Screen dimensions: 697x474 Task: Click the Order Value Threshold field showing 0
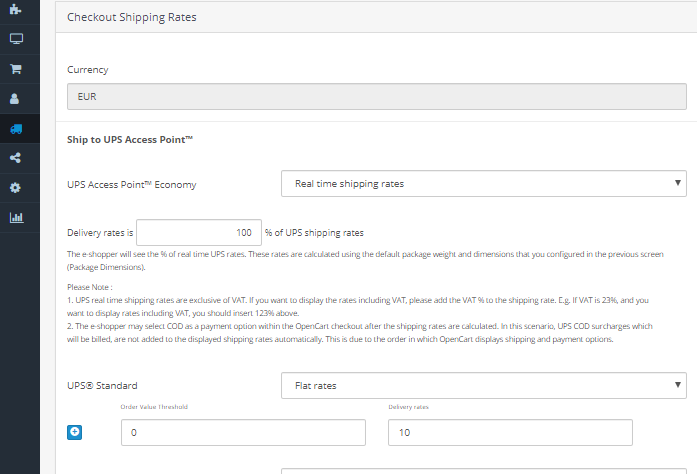click(x=243, y=432)
